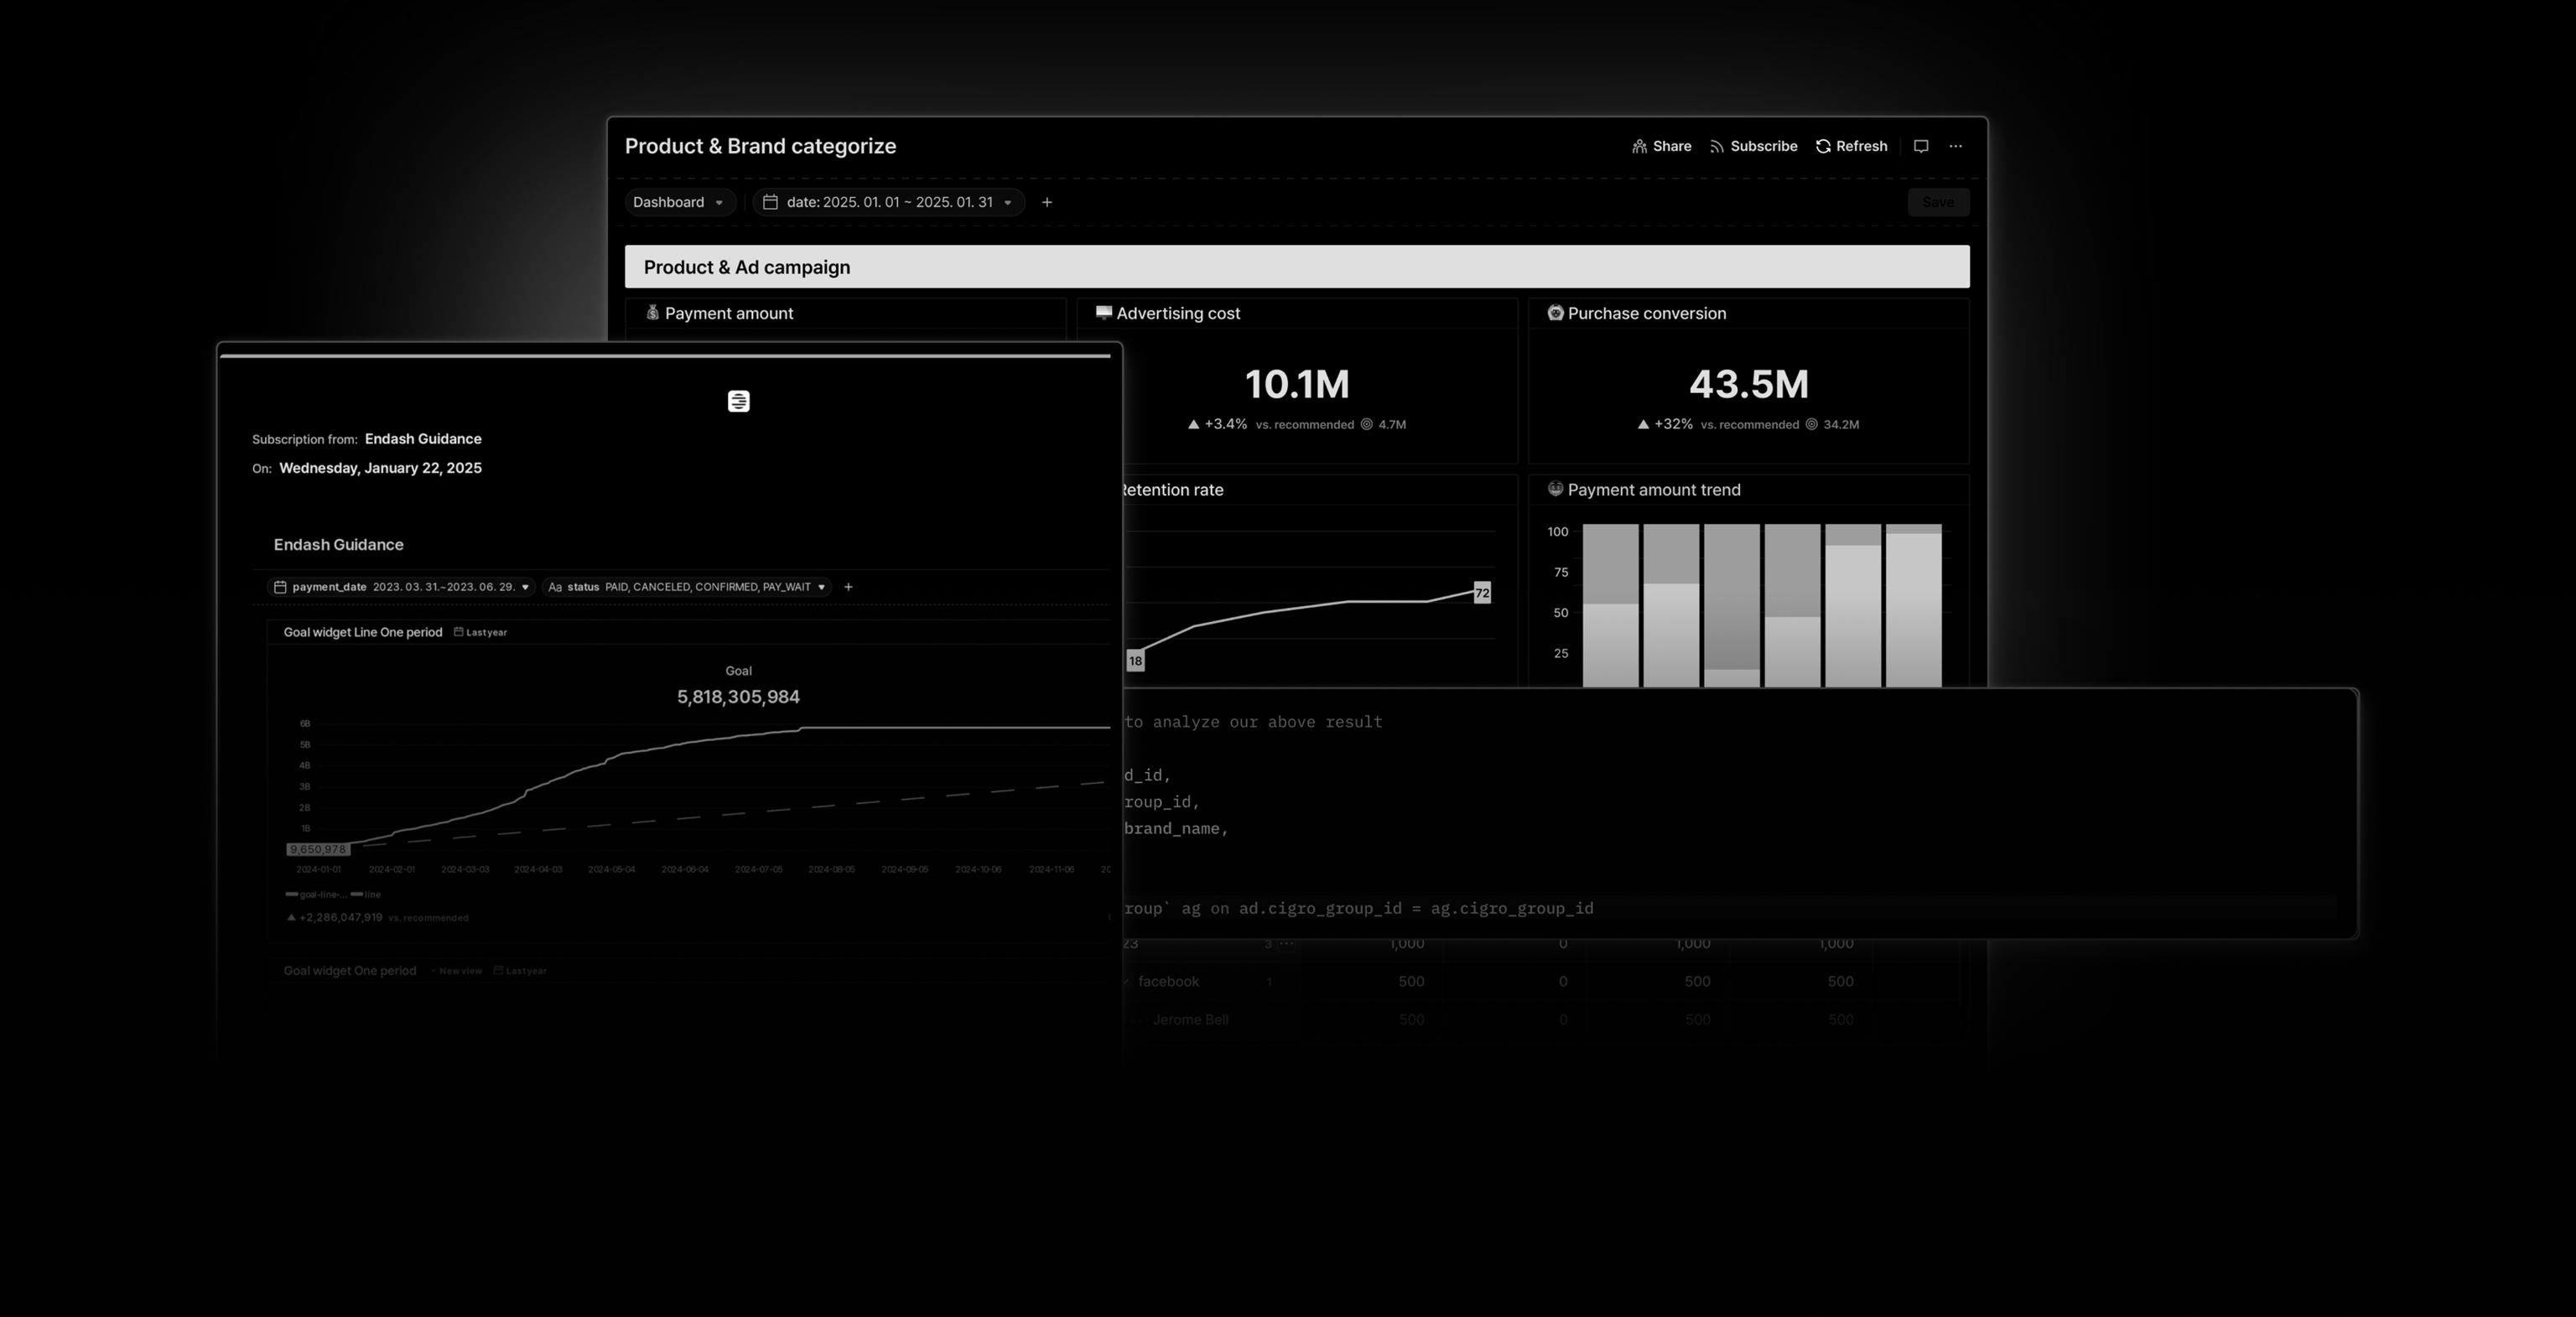Open the Dashboard dropdown

point(680,201)
